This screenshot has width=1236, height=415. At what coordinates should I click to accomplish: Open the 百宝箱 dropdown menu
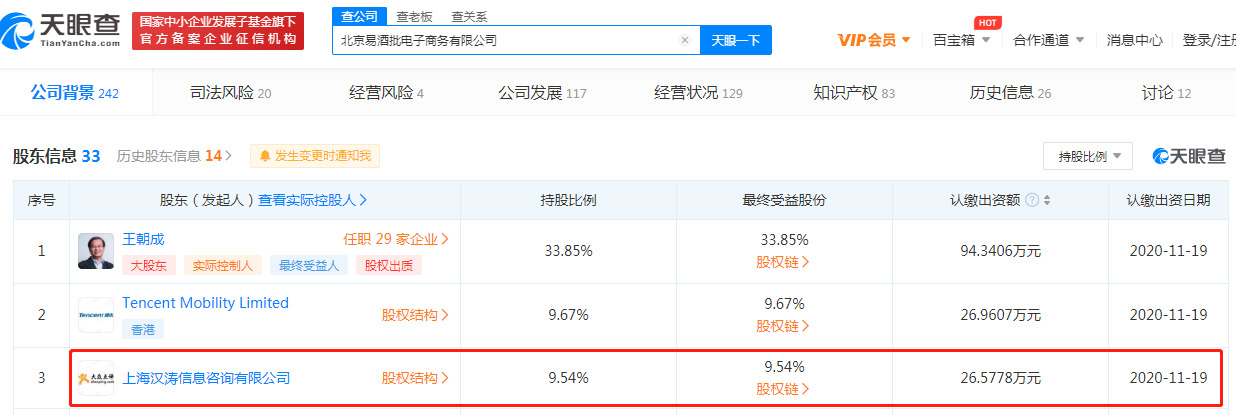tap(961, 40)
